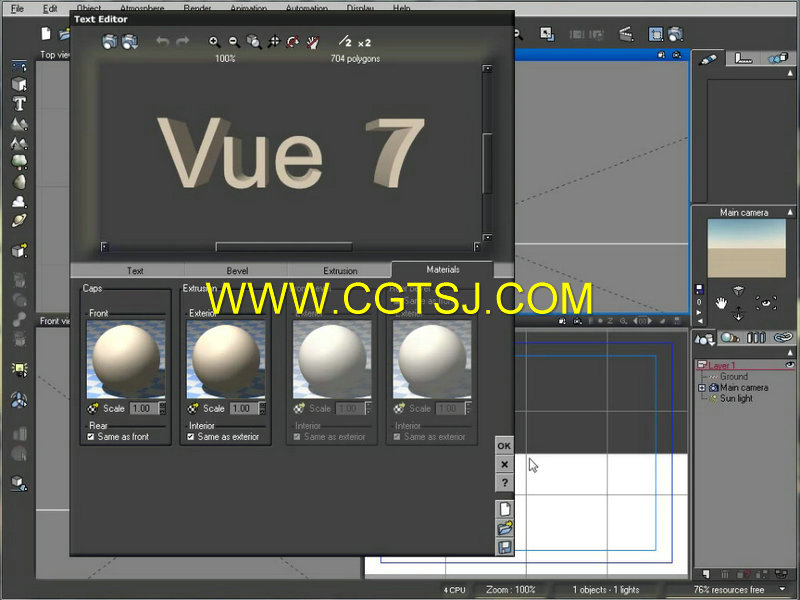The height and width of the screenshot is (600, 800).
Task: Add a cloud from the left toolbar
Action: pyautogui.click(x=19, y=201)
